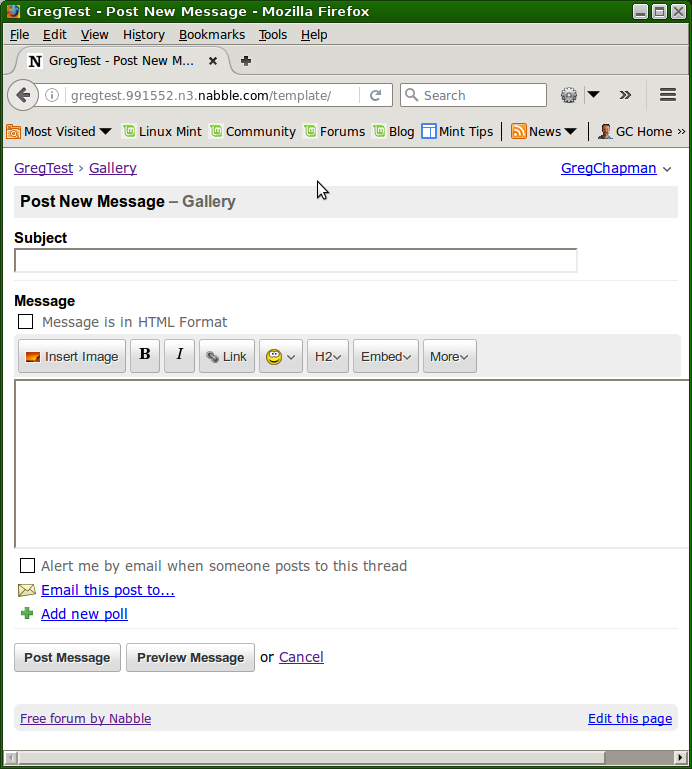Enable Message is in HTML Format
Viewport: 692px width, 769px height.
tap(26, 322)
